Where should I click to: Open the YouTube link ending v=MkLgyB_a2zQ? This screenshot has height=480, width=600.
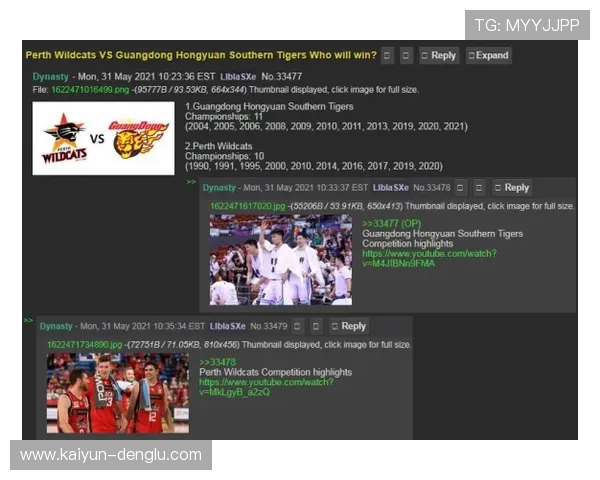tap(266, 387)
